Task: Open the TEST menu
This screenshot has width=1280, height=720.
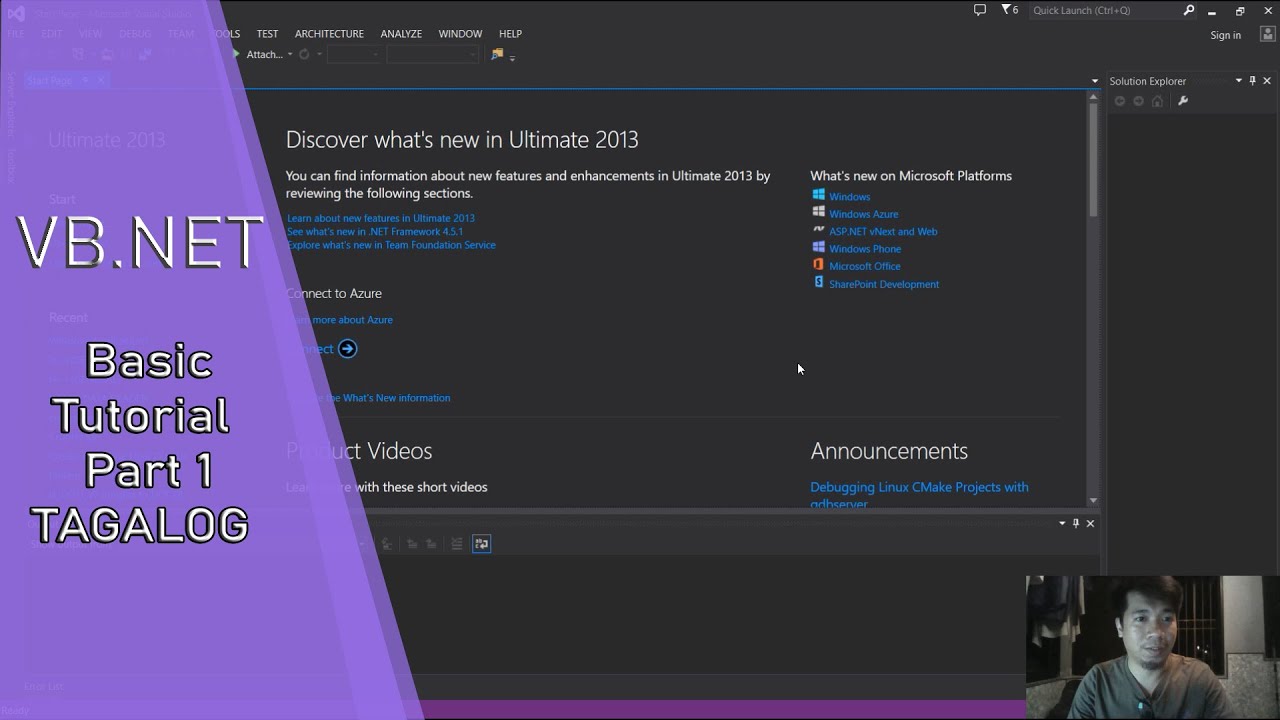Action: pyautogui.click(x=267, y=34)
